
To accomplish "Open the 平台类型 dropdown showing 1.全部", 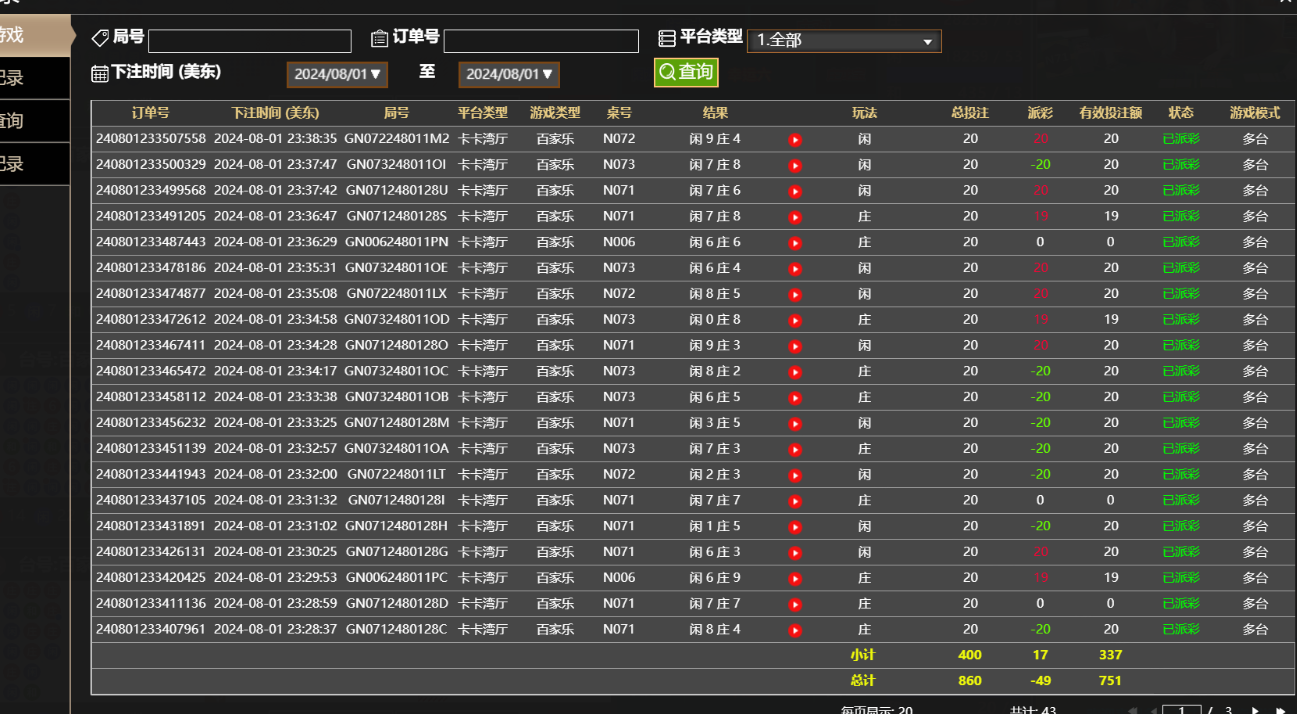I will 844,41.
